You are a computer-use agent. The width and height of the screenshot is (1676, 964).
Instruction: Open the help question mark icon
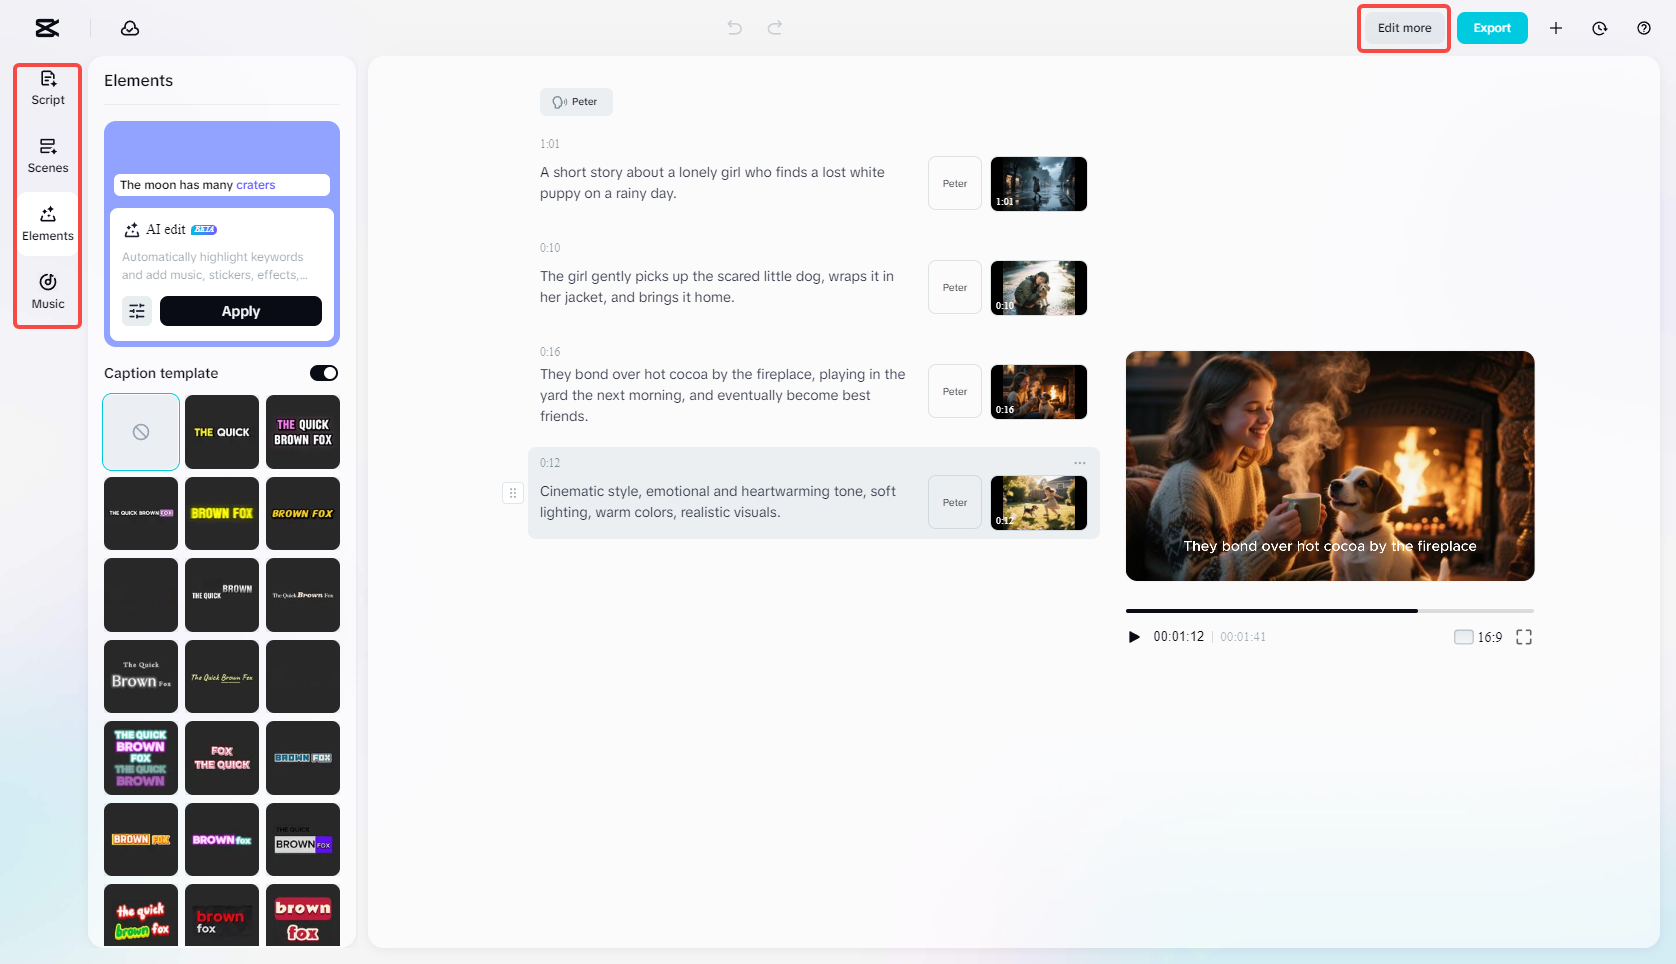point(1643,28)
